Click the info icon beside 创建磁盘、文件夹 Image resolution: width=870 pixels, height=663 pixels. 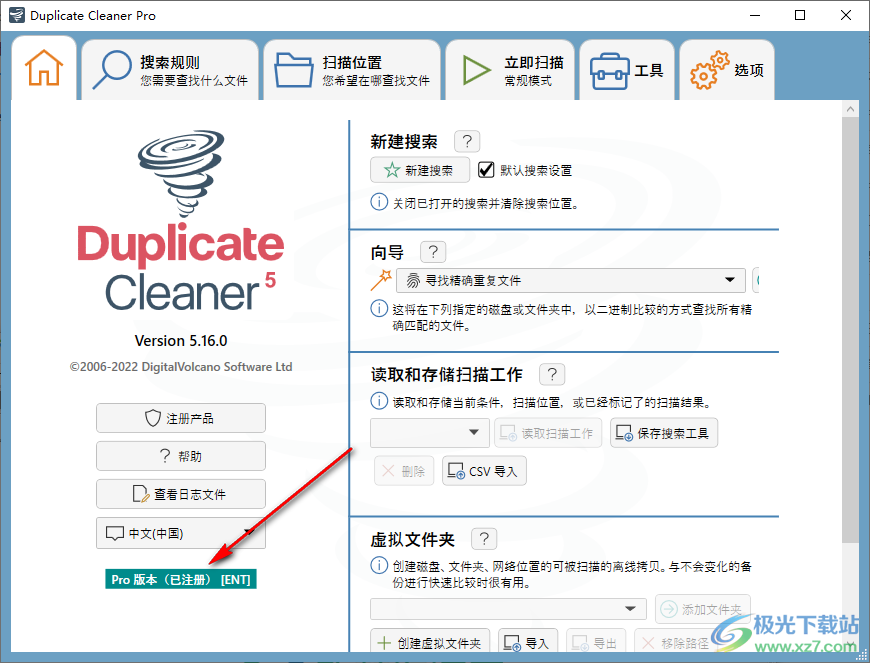click(379, 565)
